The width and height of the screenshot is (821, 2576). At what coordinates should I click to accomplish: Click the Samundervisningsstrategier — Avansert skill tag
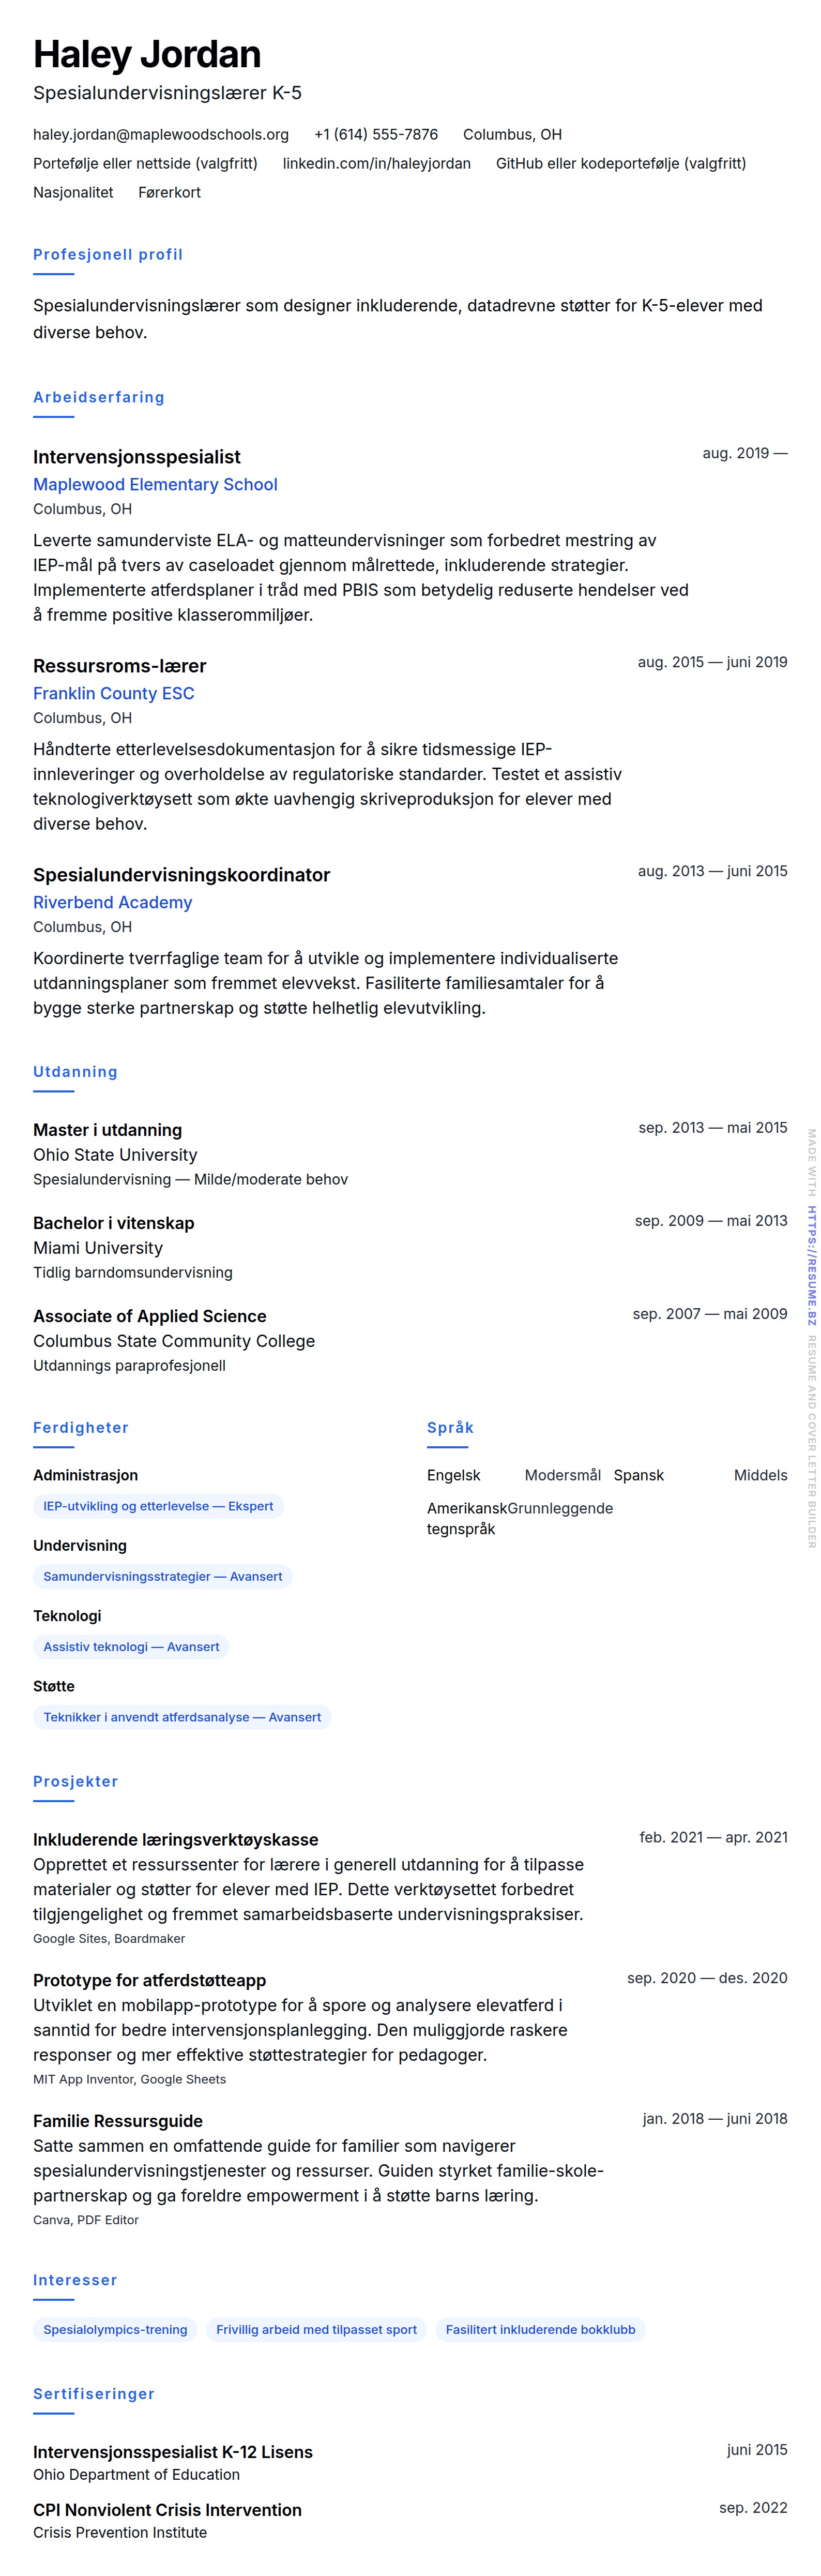click(162, 1577)
